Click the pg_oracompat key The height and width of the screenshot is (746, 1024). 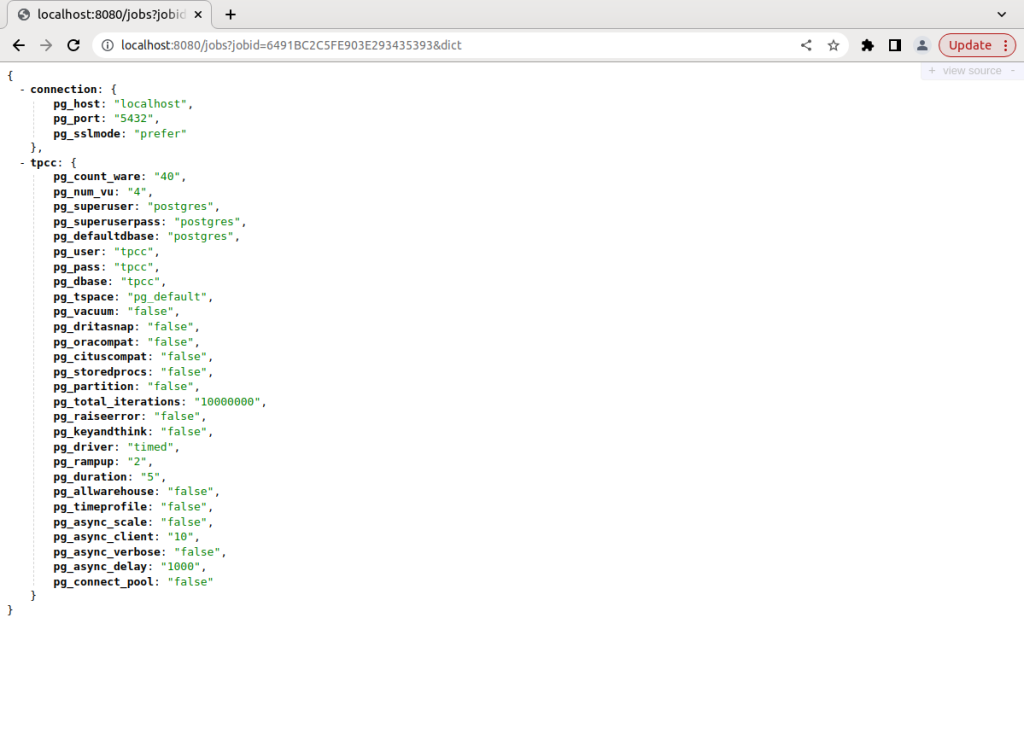click(x=93, y=342)
